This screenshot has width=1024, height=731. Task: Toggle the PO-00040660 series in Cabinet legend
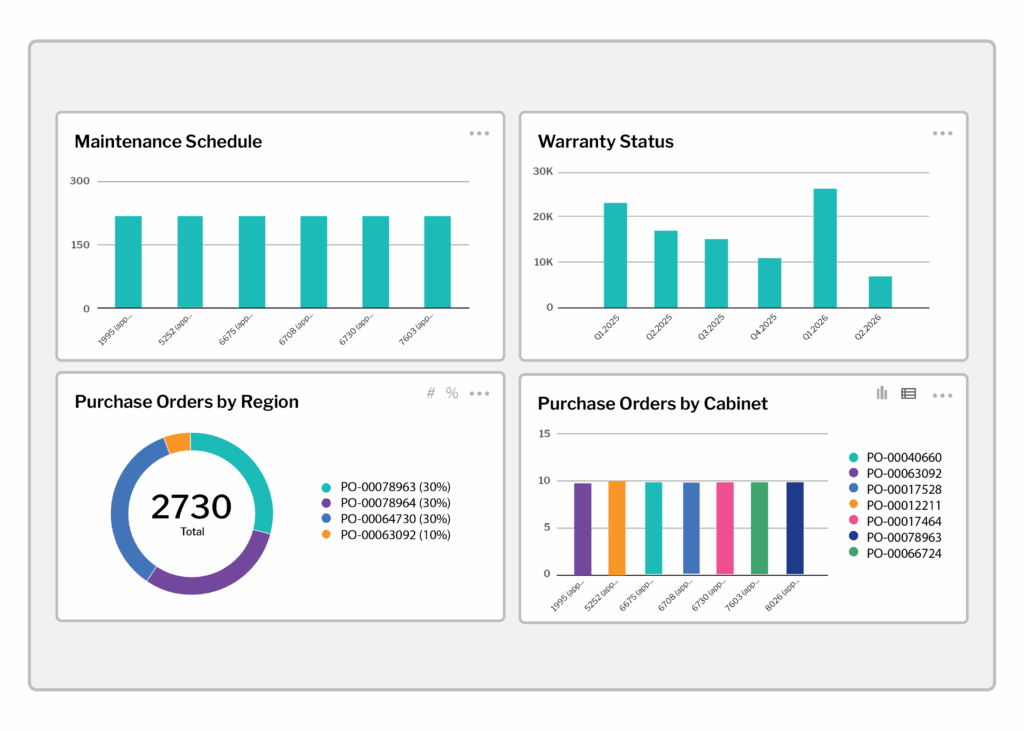tap(906, 455)
